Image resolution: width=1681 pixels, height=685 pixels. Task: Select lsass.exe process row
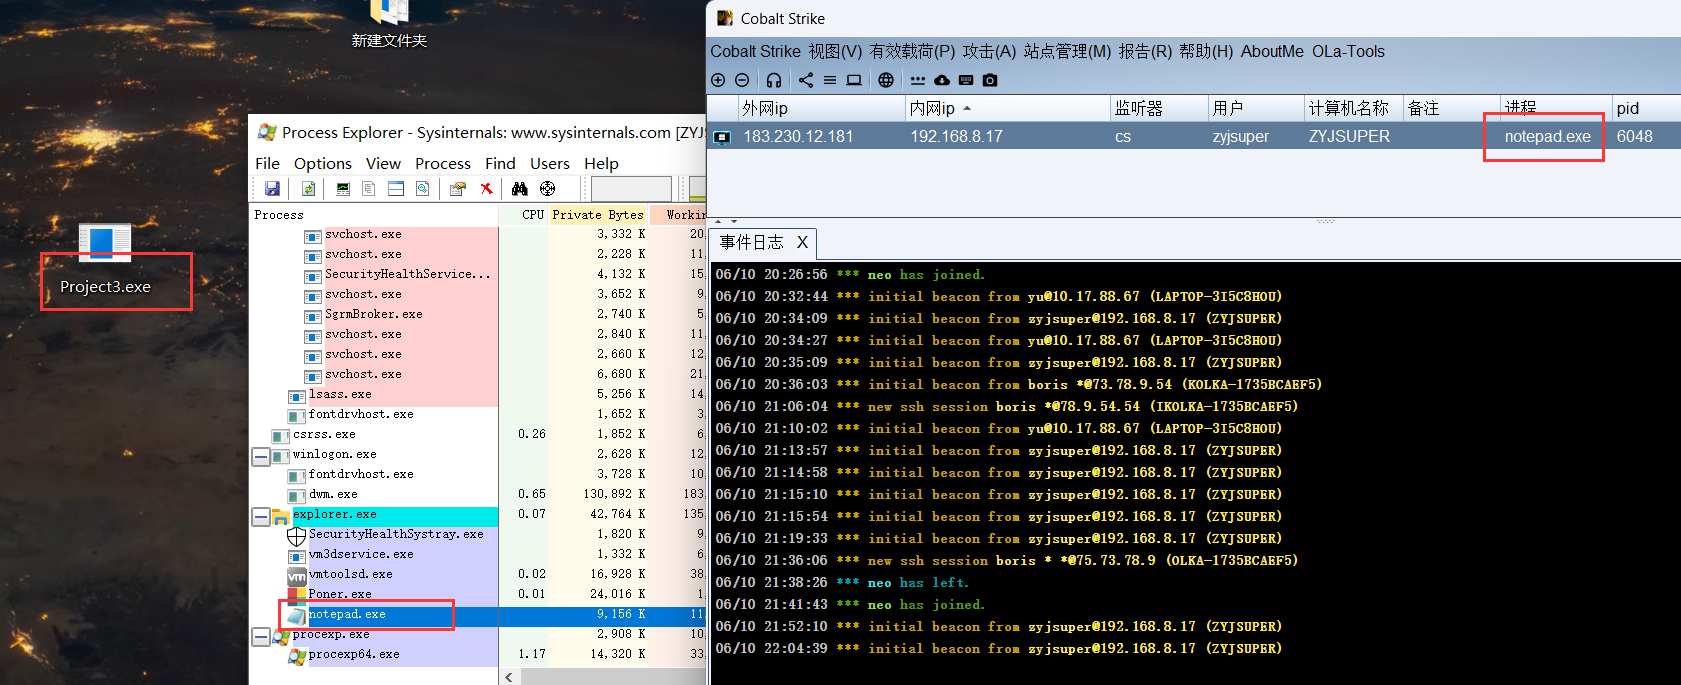[x=478, y=394]
